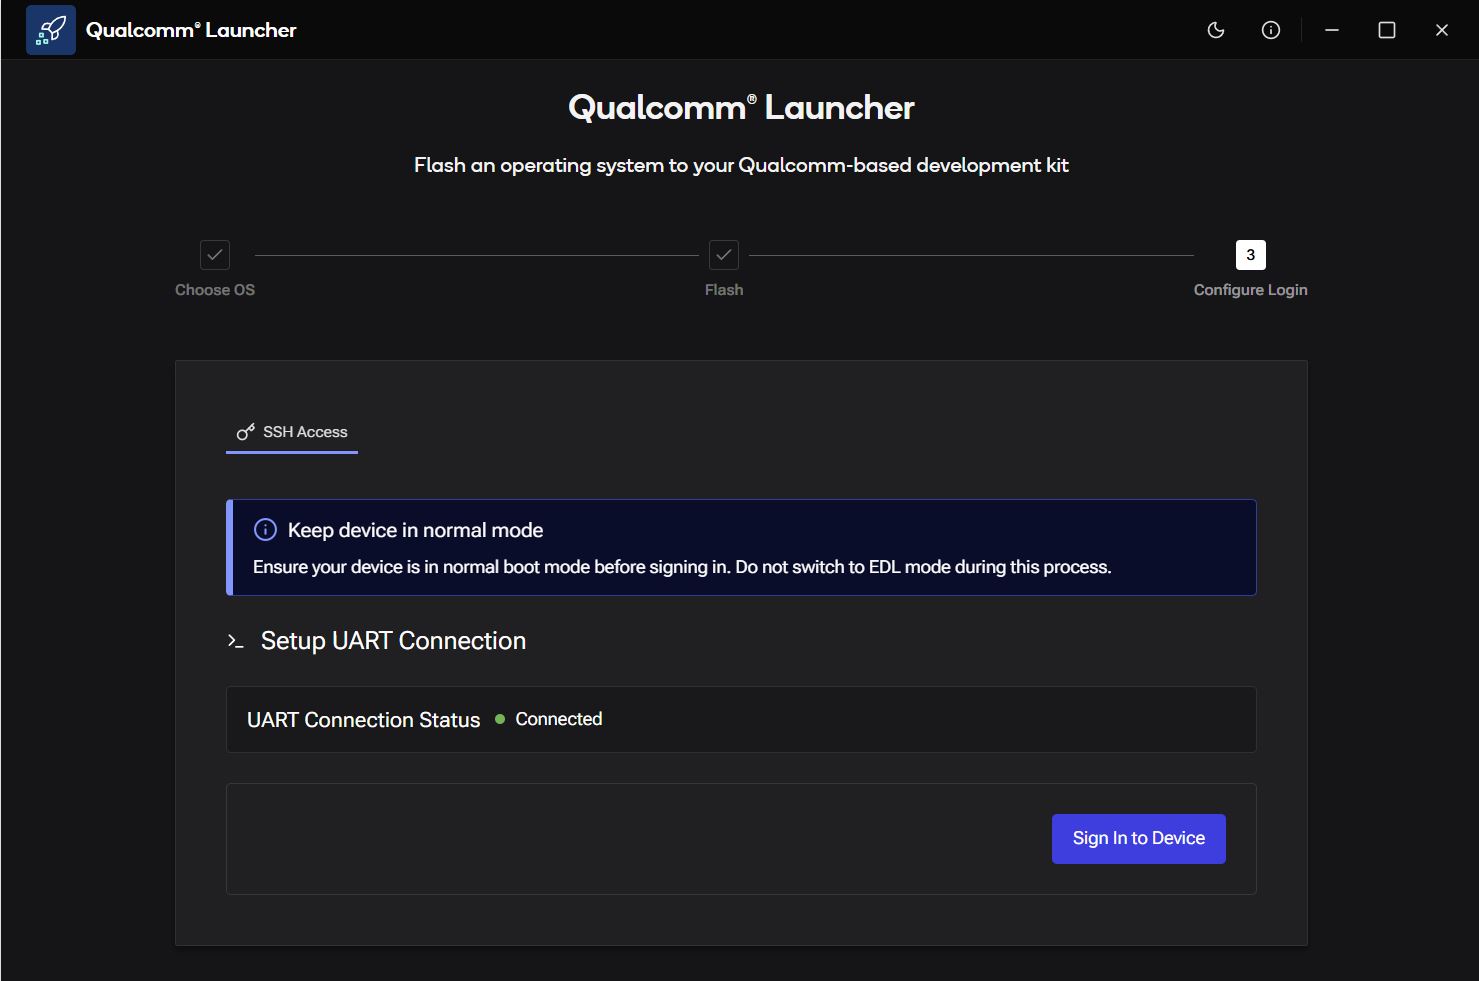Click the 'Qualcomm Launcher' title bar text
This screenshot has width=1479, height=981.
click(x=191, y=30)
